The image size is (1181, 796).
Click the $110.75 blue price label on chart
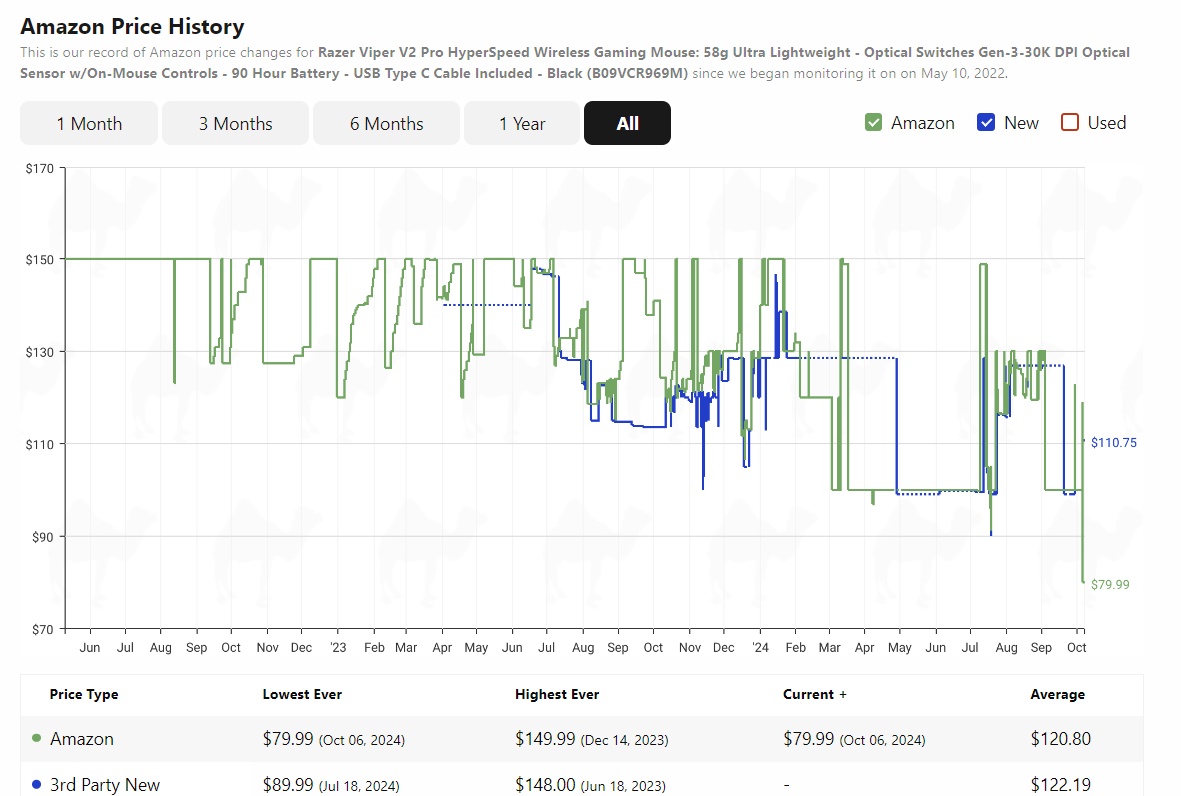(x=1113, y=442)
